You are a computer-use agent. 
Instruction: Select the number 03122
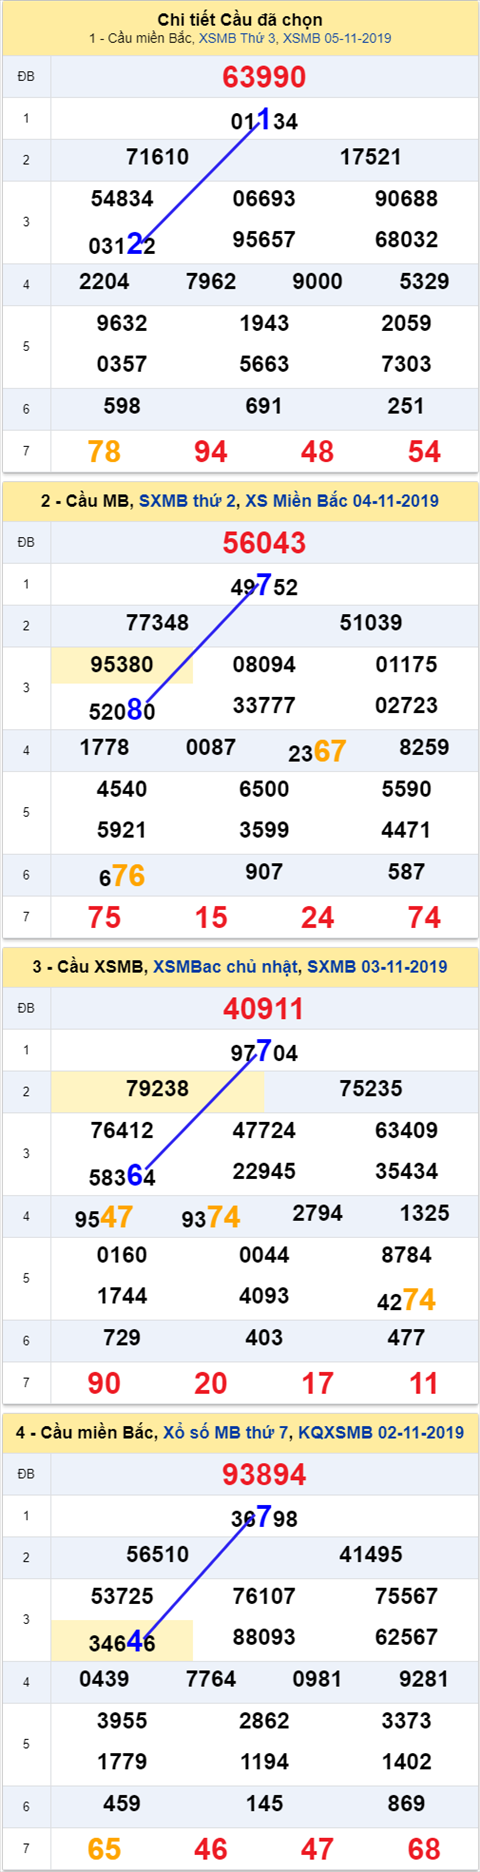click(x=122, y=245)
